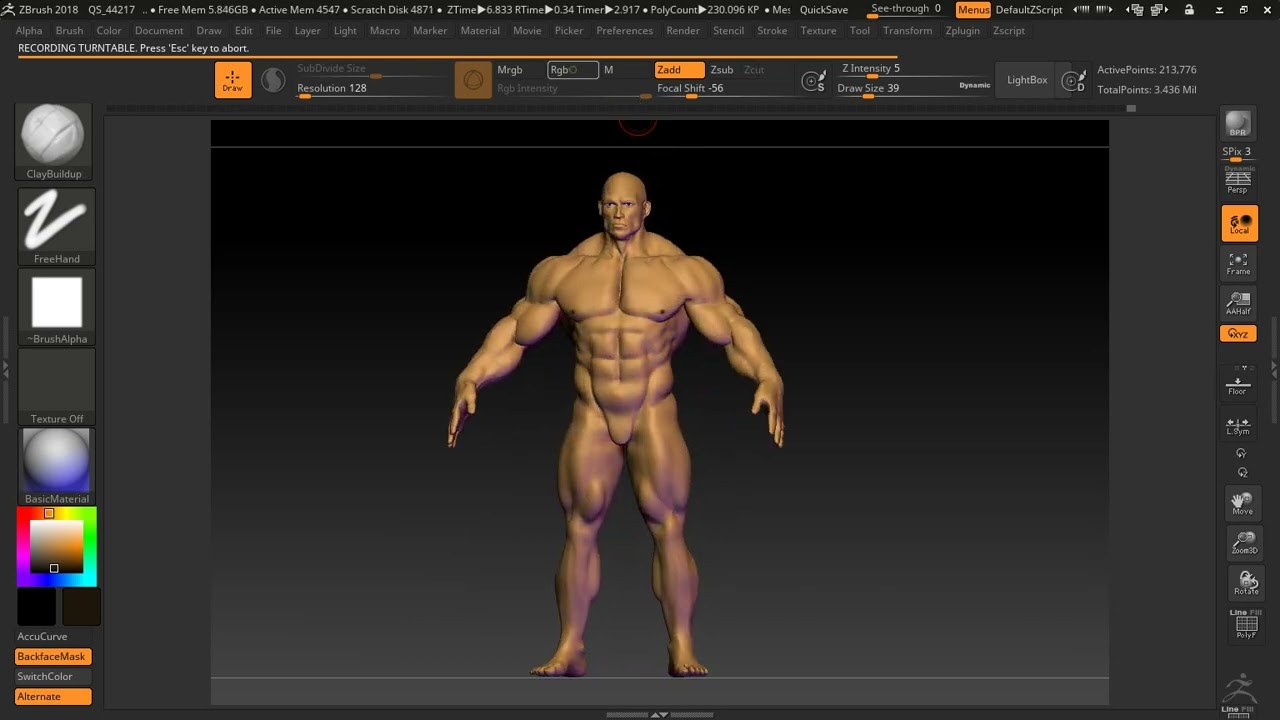Open the Alpha menu
The height and width of the screenshot is (720, 1280).
pyautogui.click(x=29, y=31)
